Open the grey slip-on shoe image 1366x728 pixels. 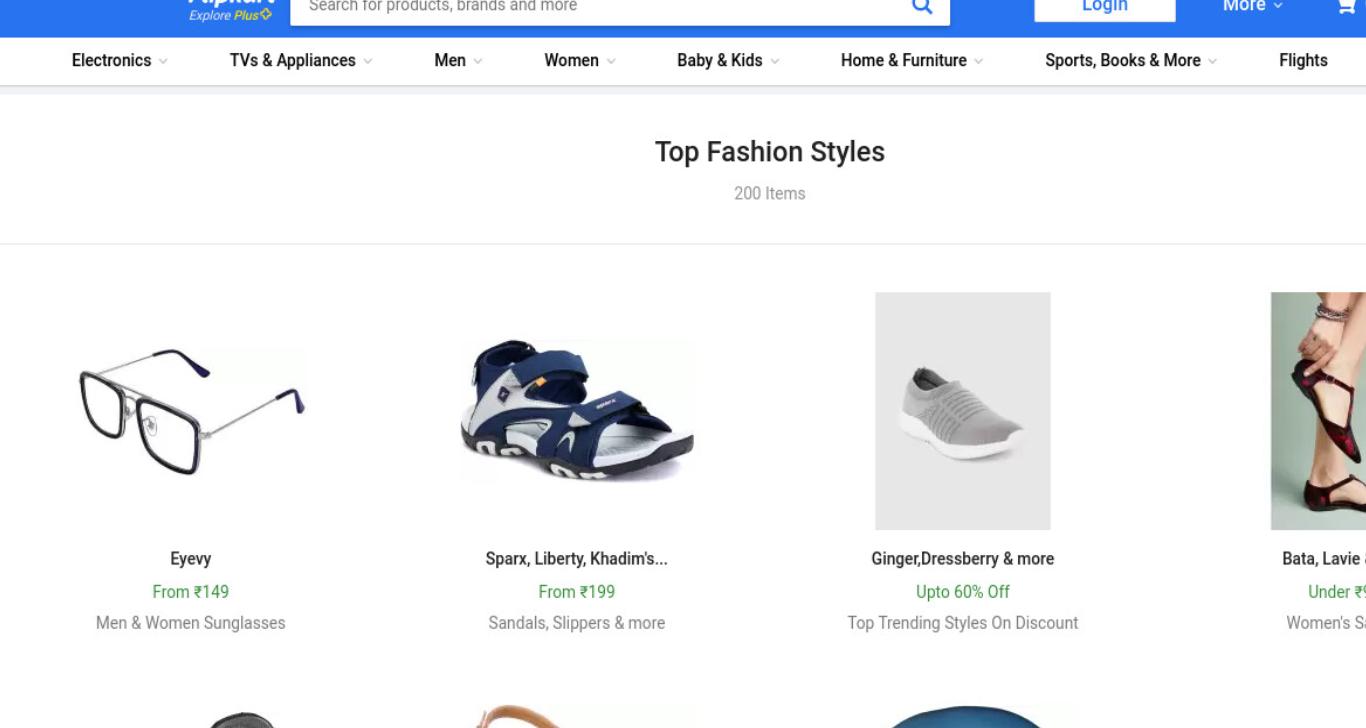[963, 411]
